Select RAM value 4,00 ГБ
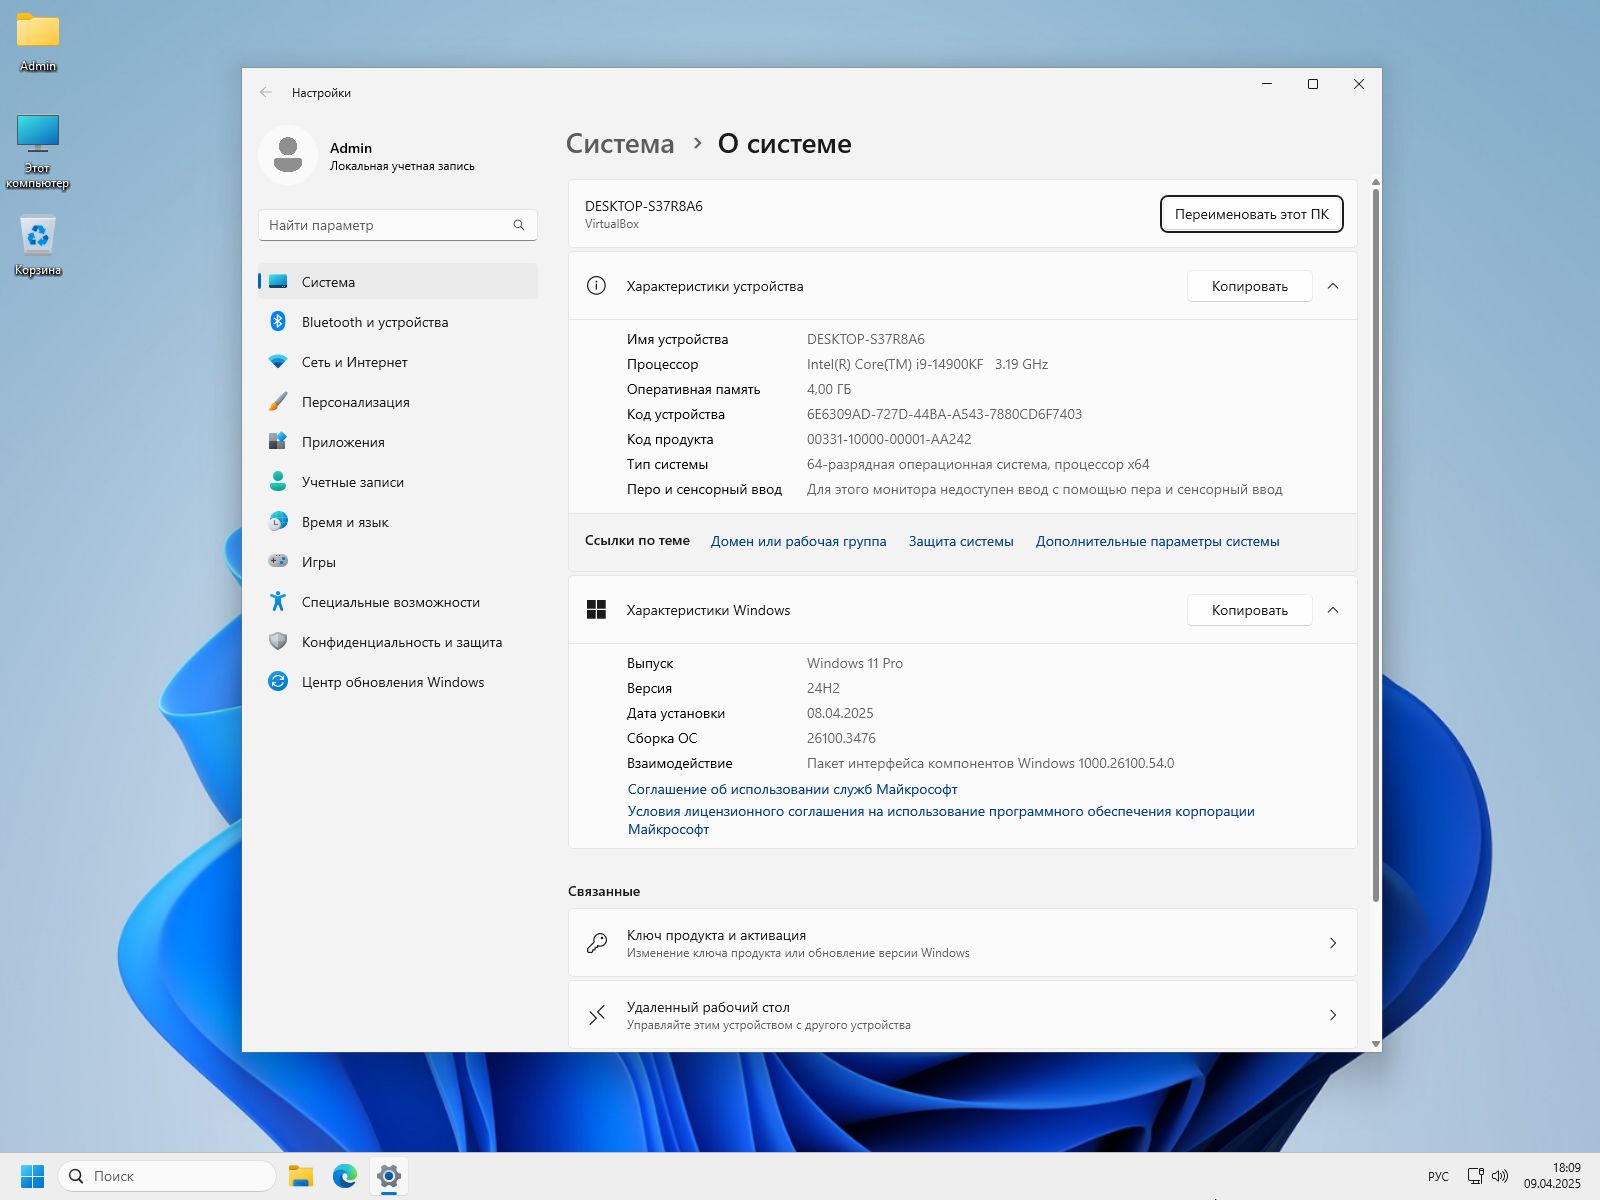This screenshot has height=1200, width=1600. 829,389
